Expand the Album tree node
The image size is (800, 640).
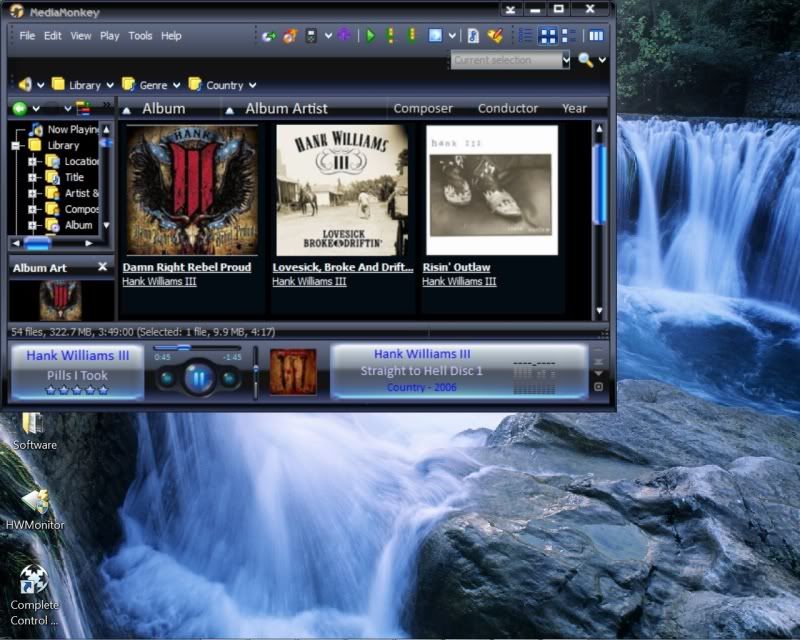pyautogui.click(x=32, y=225)
